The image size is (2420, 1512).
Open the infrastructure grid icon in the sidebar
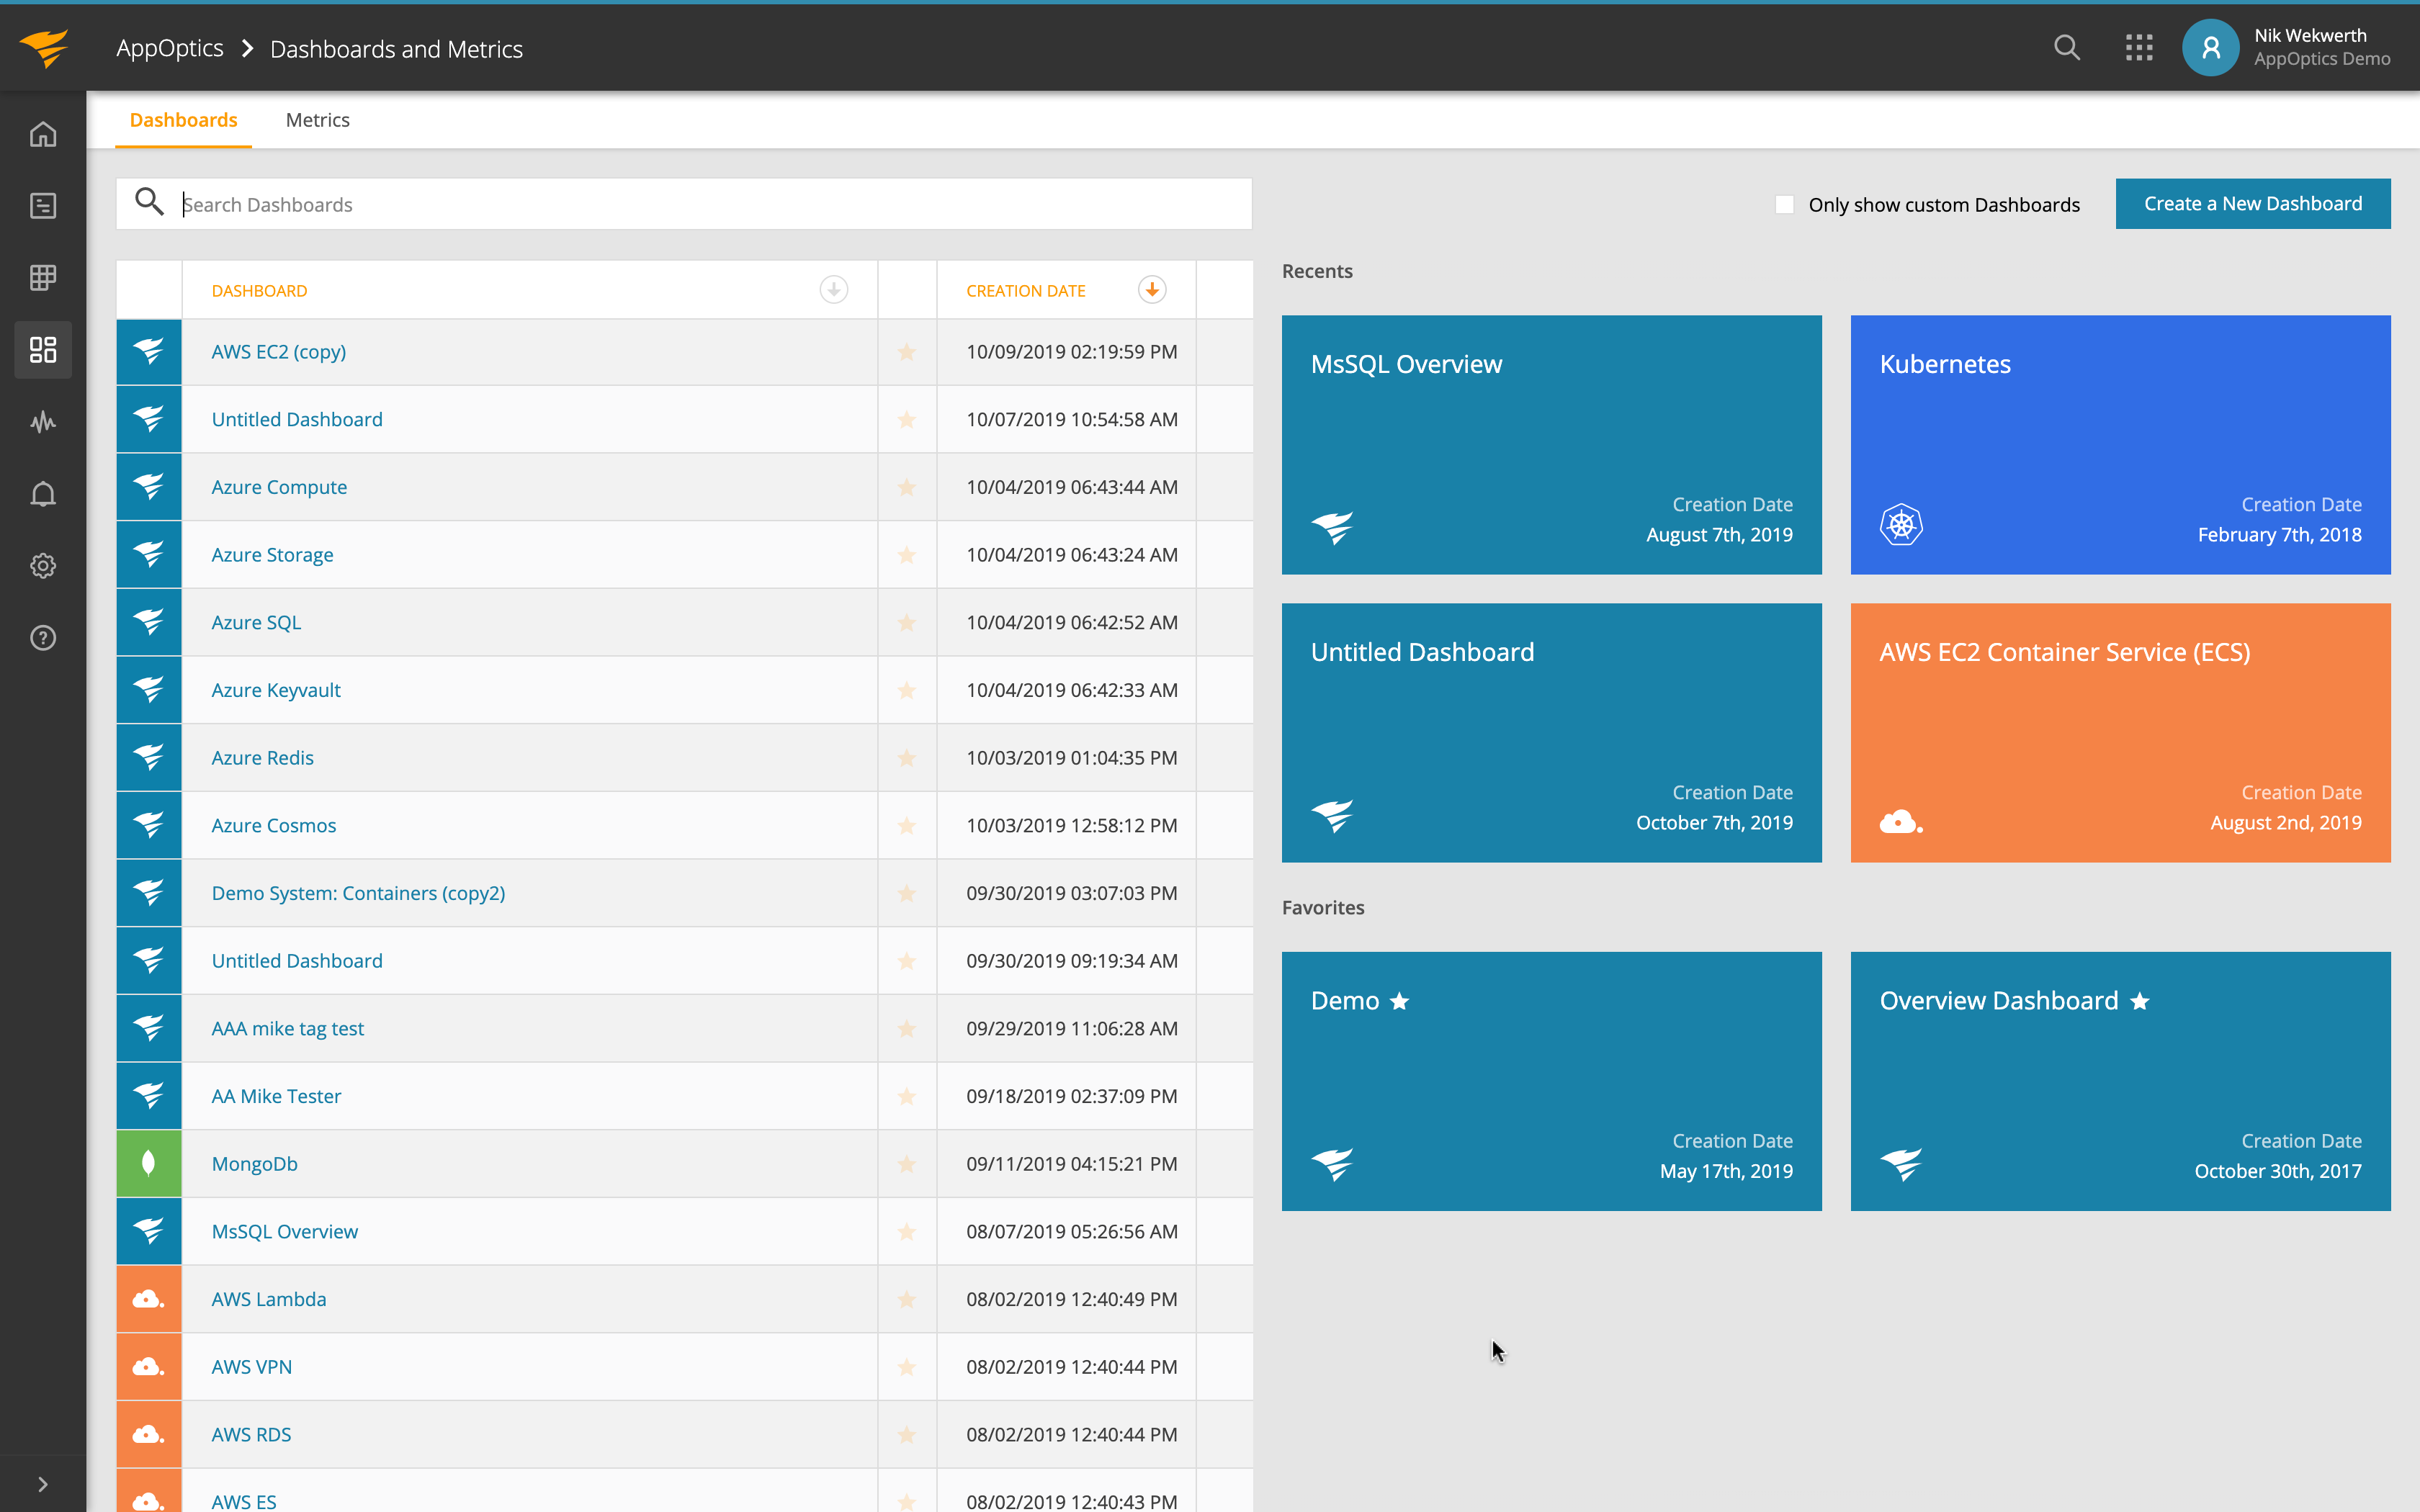tap(43, 277)
